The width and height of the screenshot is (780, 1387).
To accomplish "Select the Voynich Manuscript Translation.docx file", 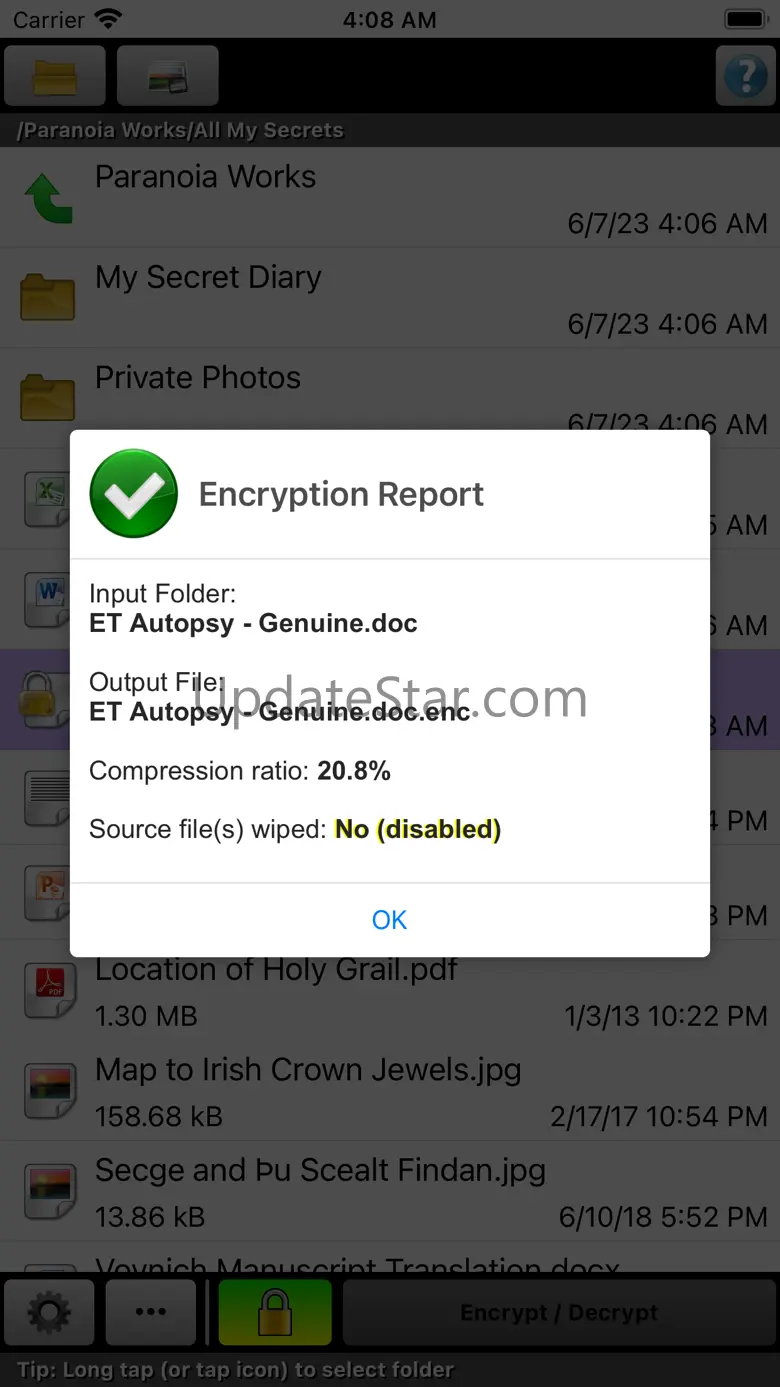I will coord(357,1262).
